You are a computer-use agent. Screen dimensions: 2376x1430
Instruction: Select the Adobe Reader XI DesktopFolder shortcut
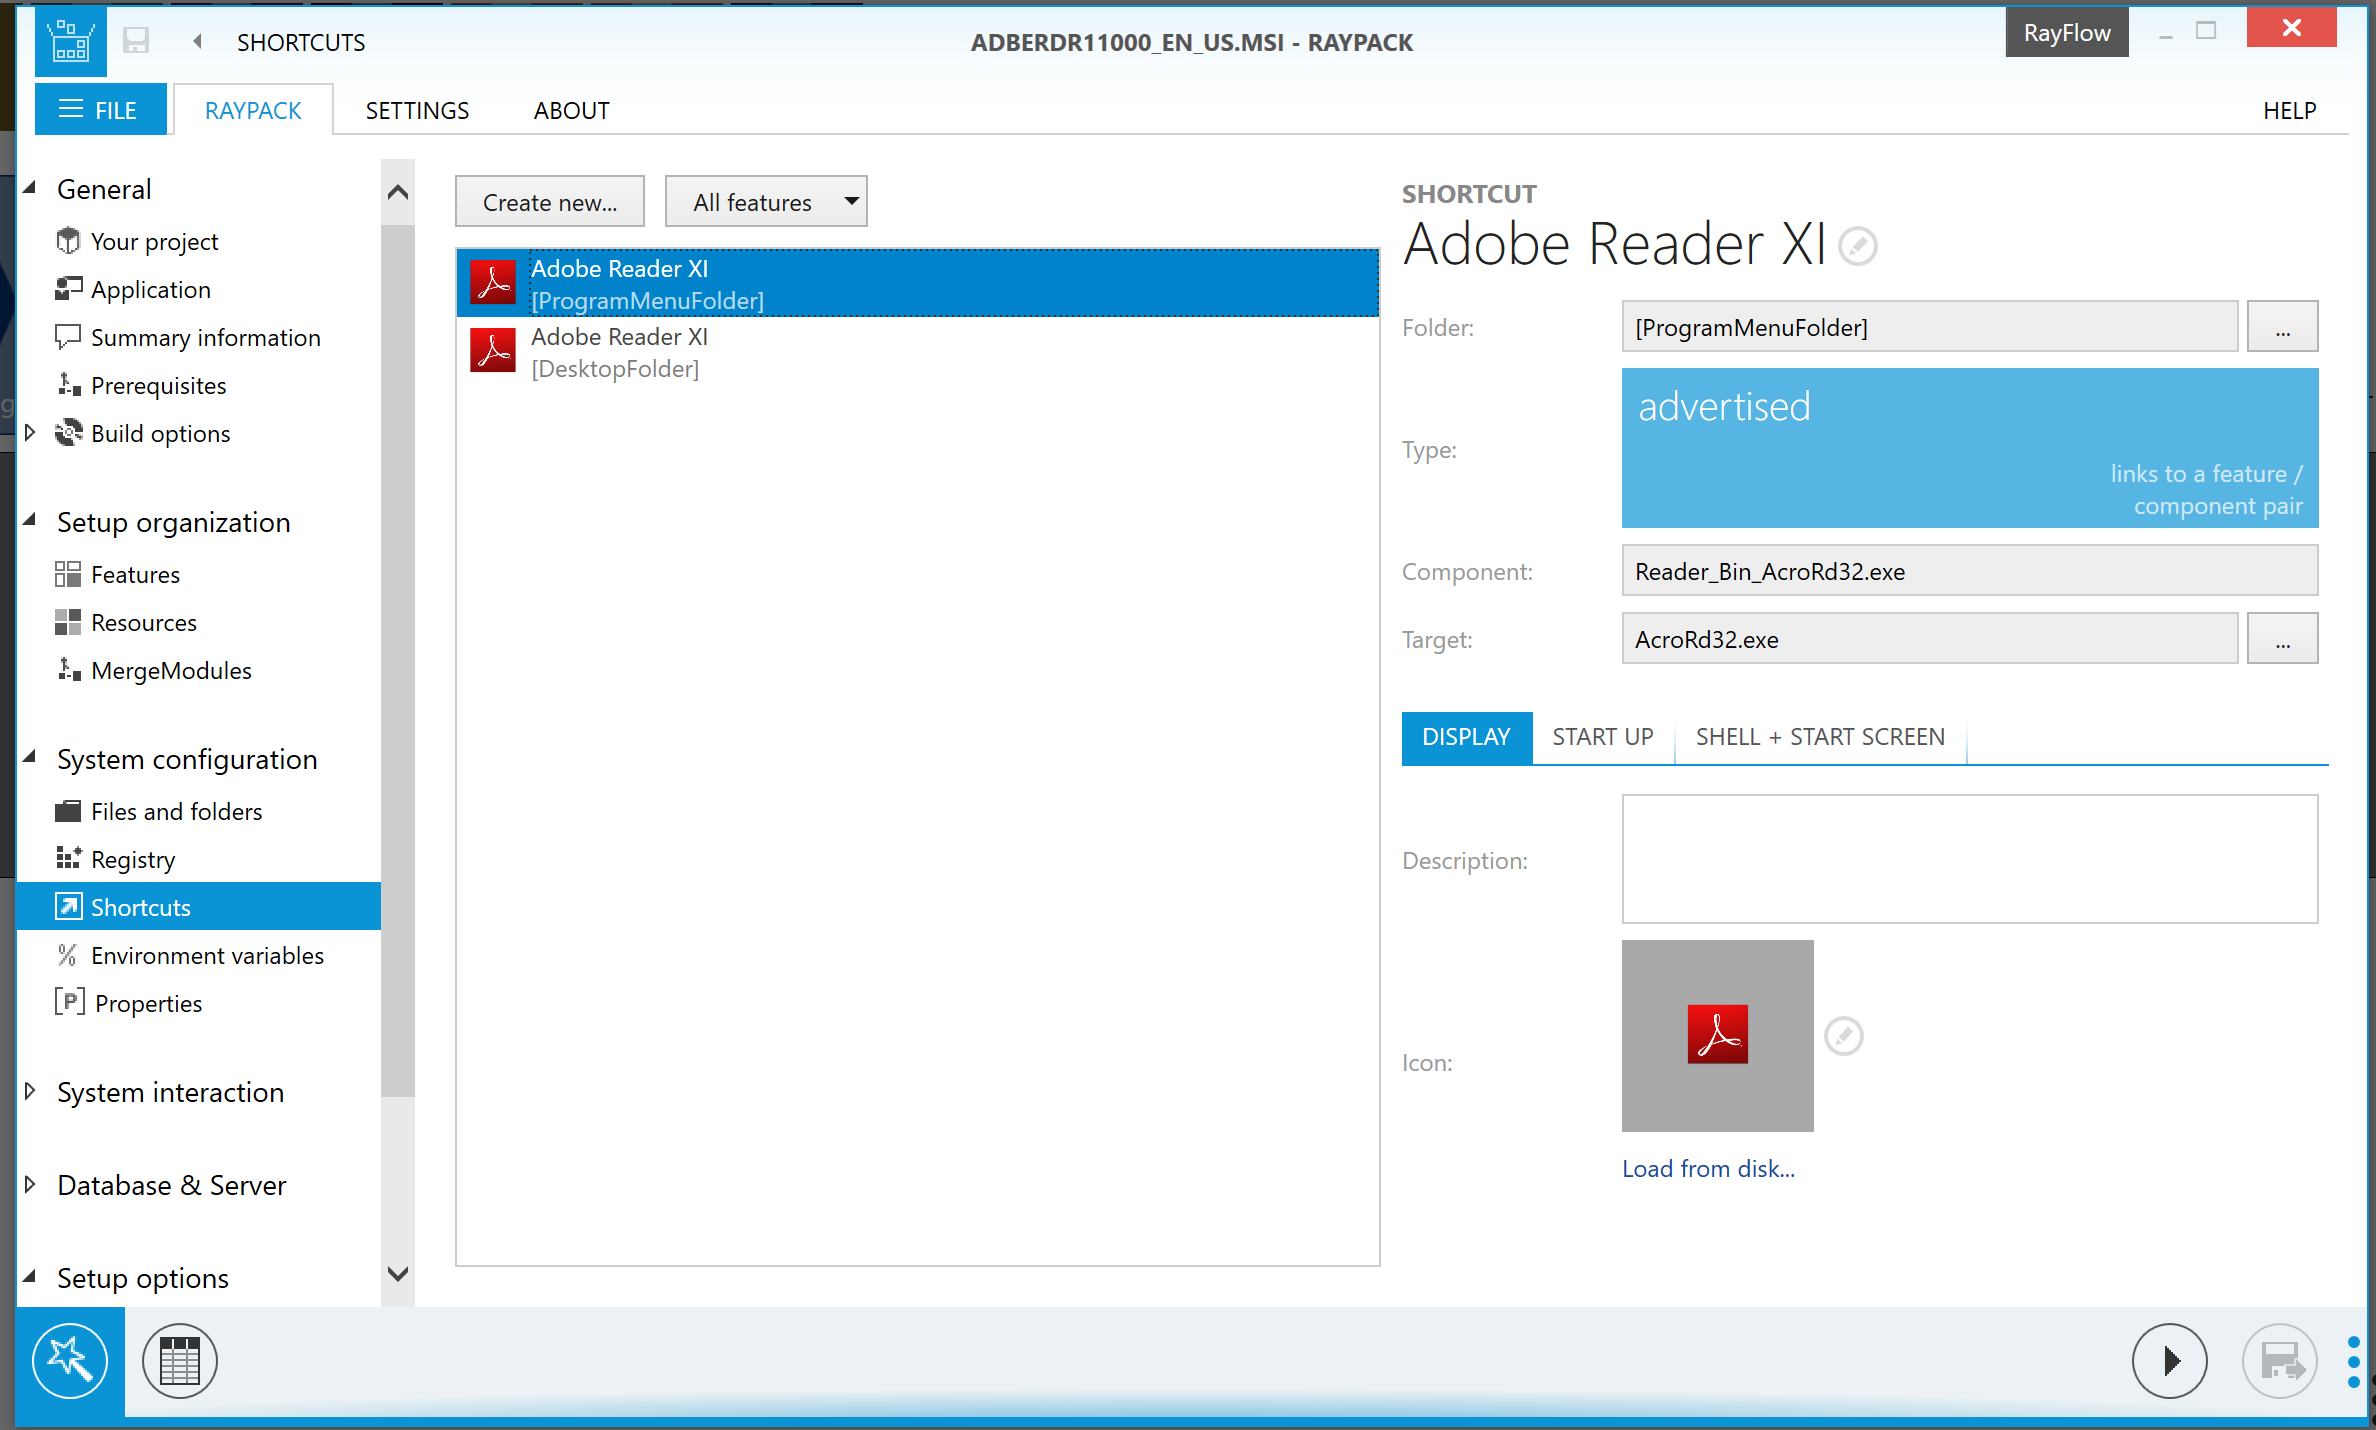click(917, 352)
